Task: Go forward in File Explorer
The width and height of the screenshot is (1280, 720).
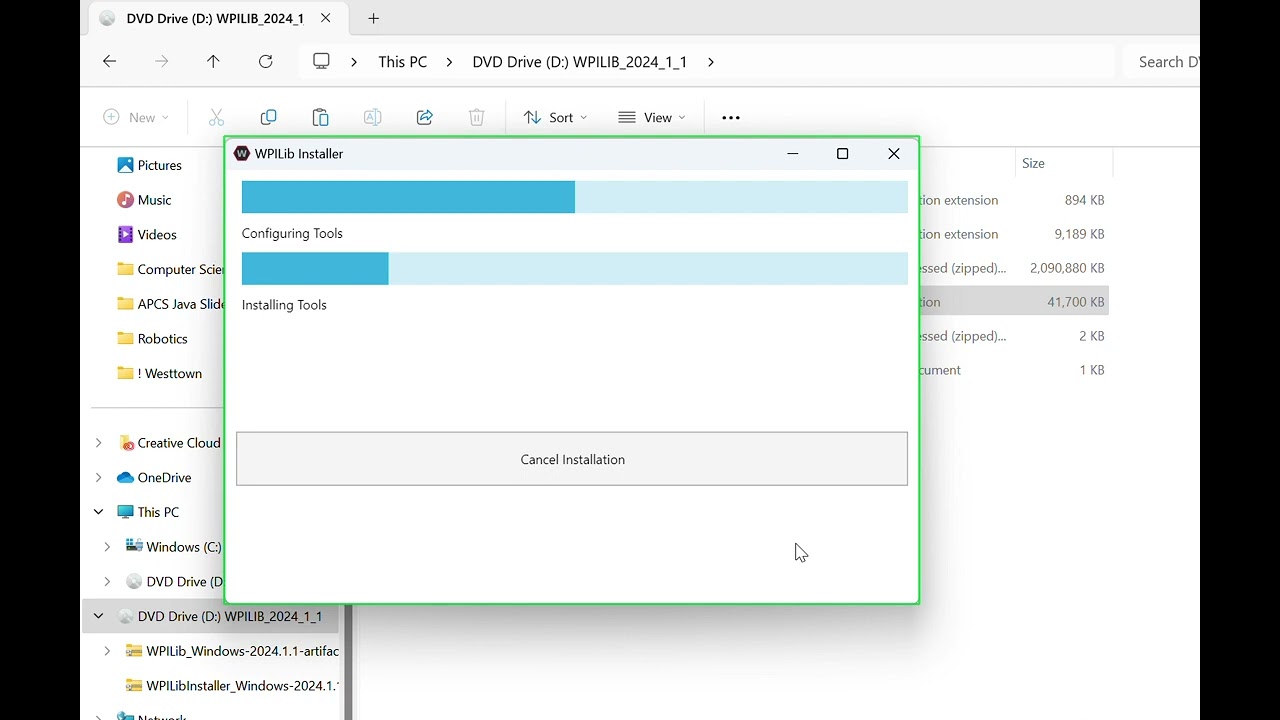Action: [x=162, y=61]
